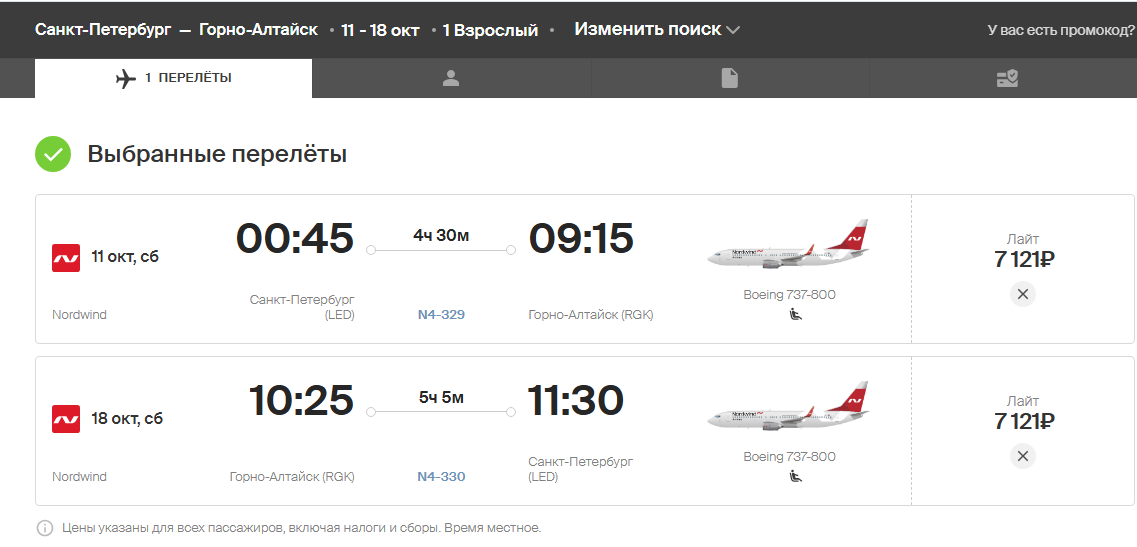The image size is (1137, 547).
Task: Open the passengers step tab
Action: pyautogui.click(x=451, y=78)
